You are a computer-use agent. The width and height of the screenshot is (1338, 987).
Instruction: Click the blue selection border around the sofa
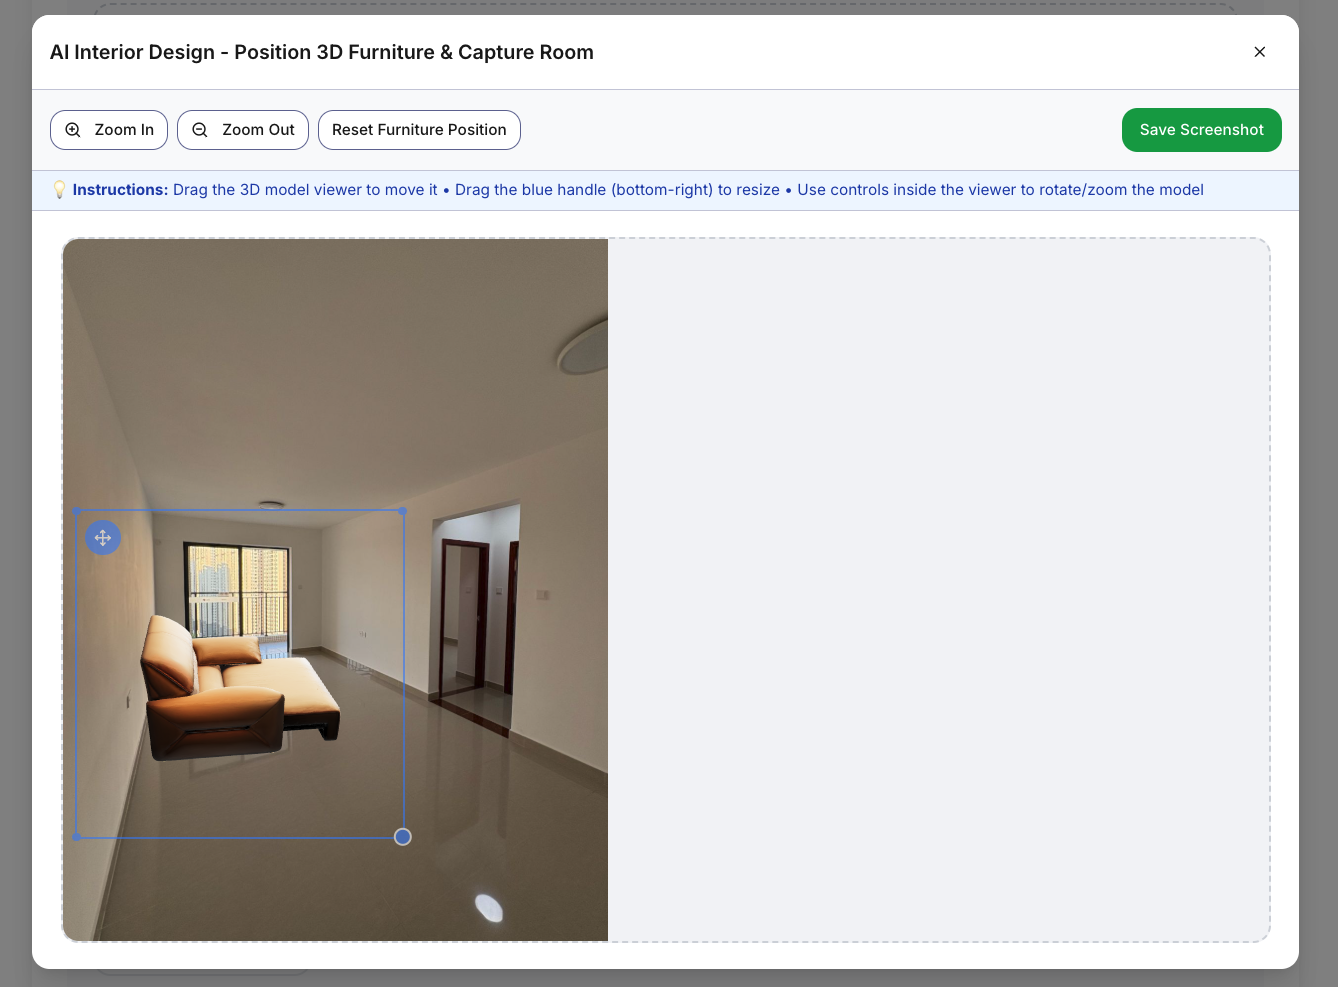click(x=240, y=511)
